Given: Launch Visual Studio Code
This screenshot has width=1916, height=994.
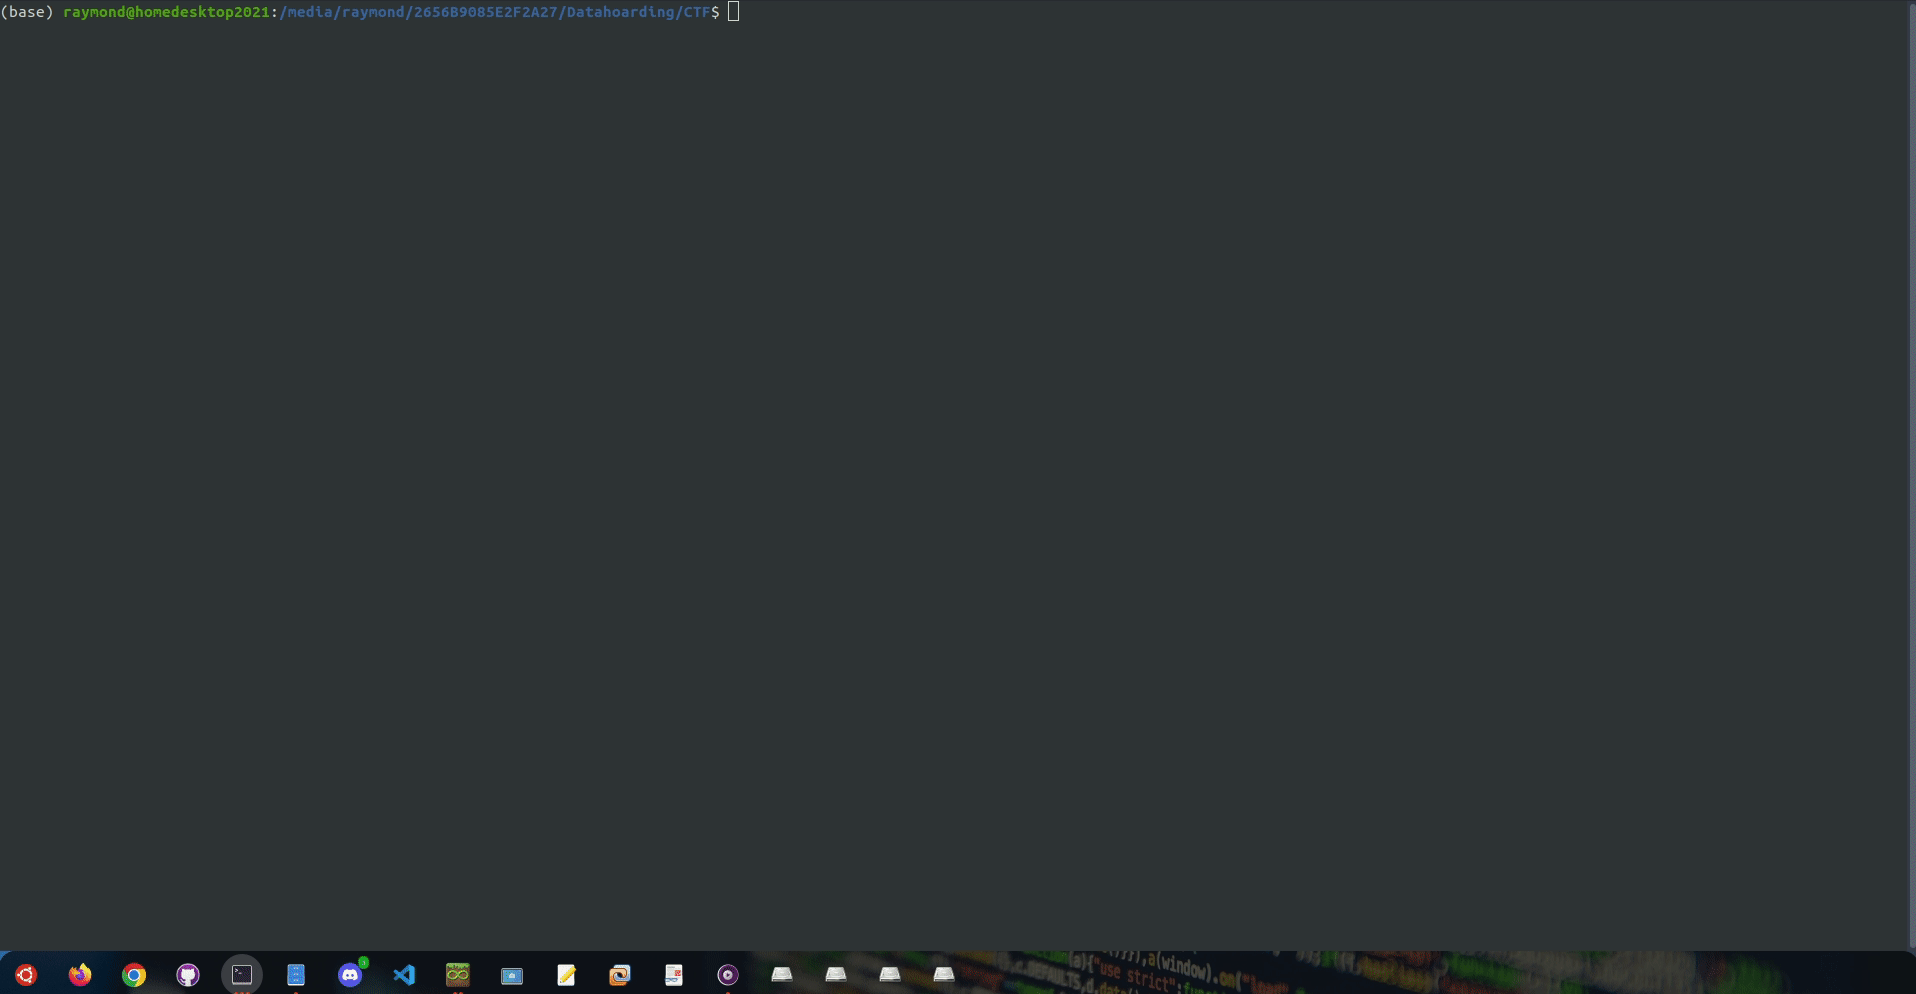Looking at the screenshot, I should tap(404, 975).
